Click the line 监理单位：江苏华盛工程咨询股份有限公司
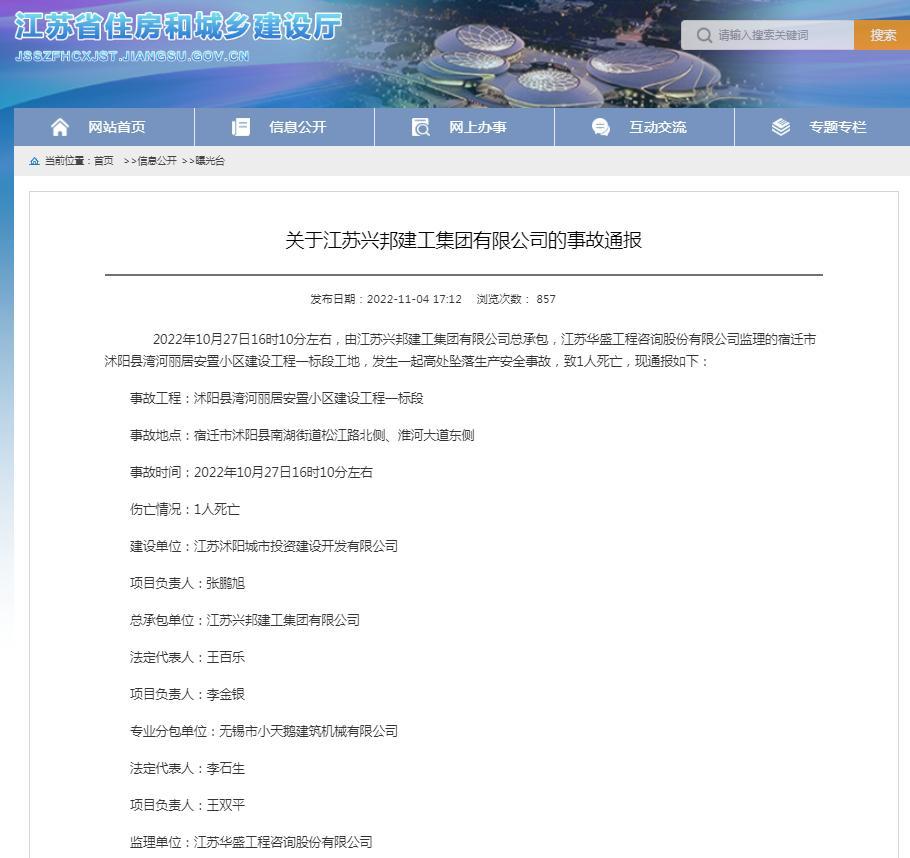 tap(251, 842)
